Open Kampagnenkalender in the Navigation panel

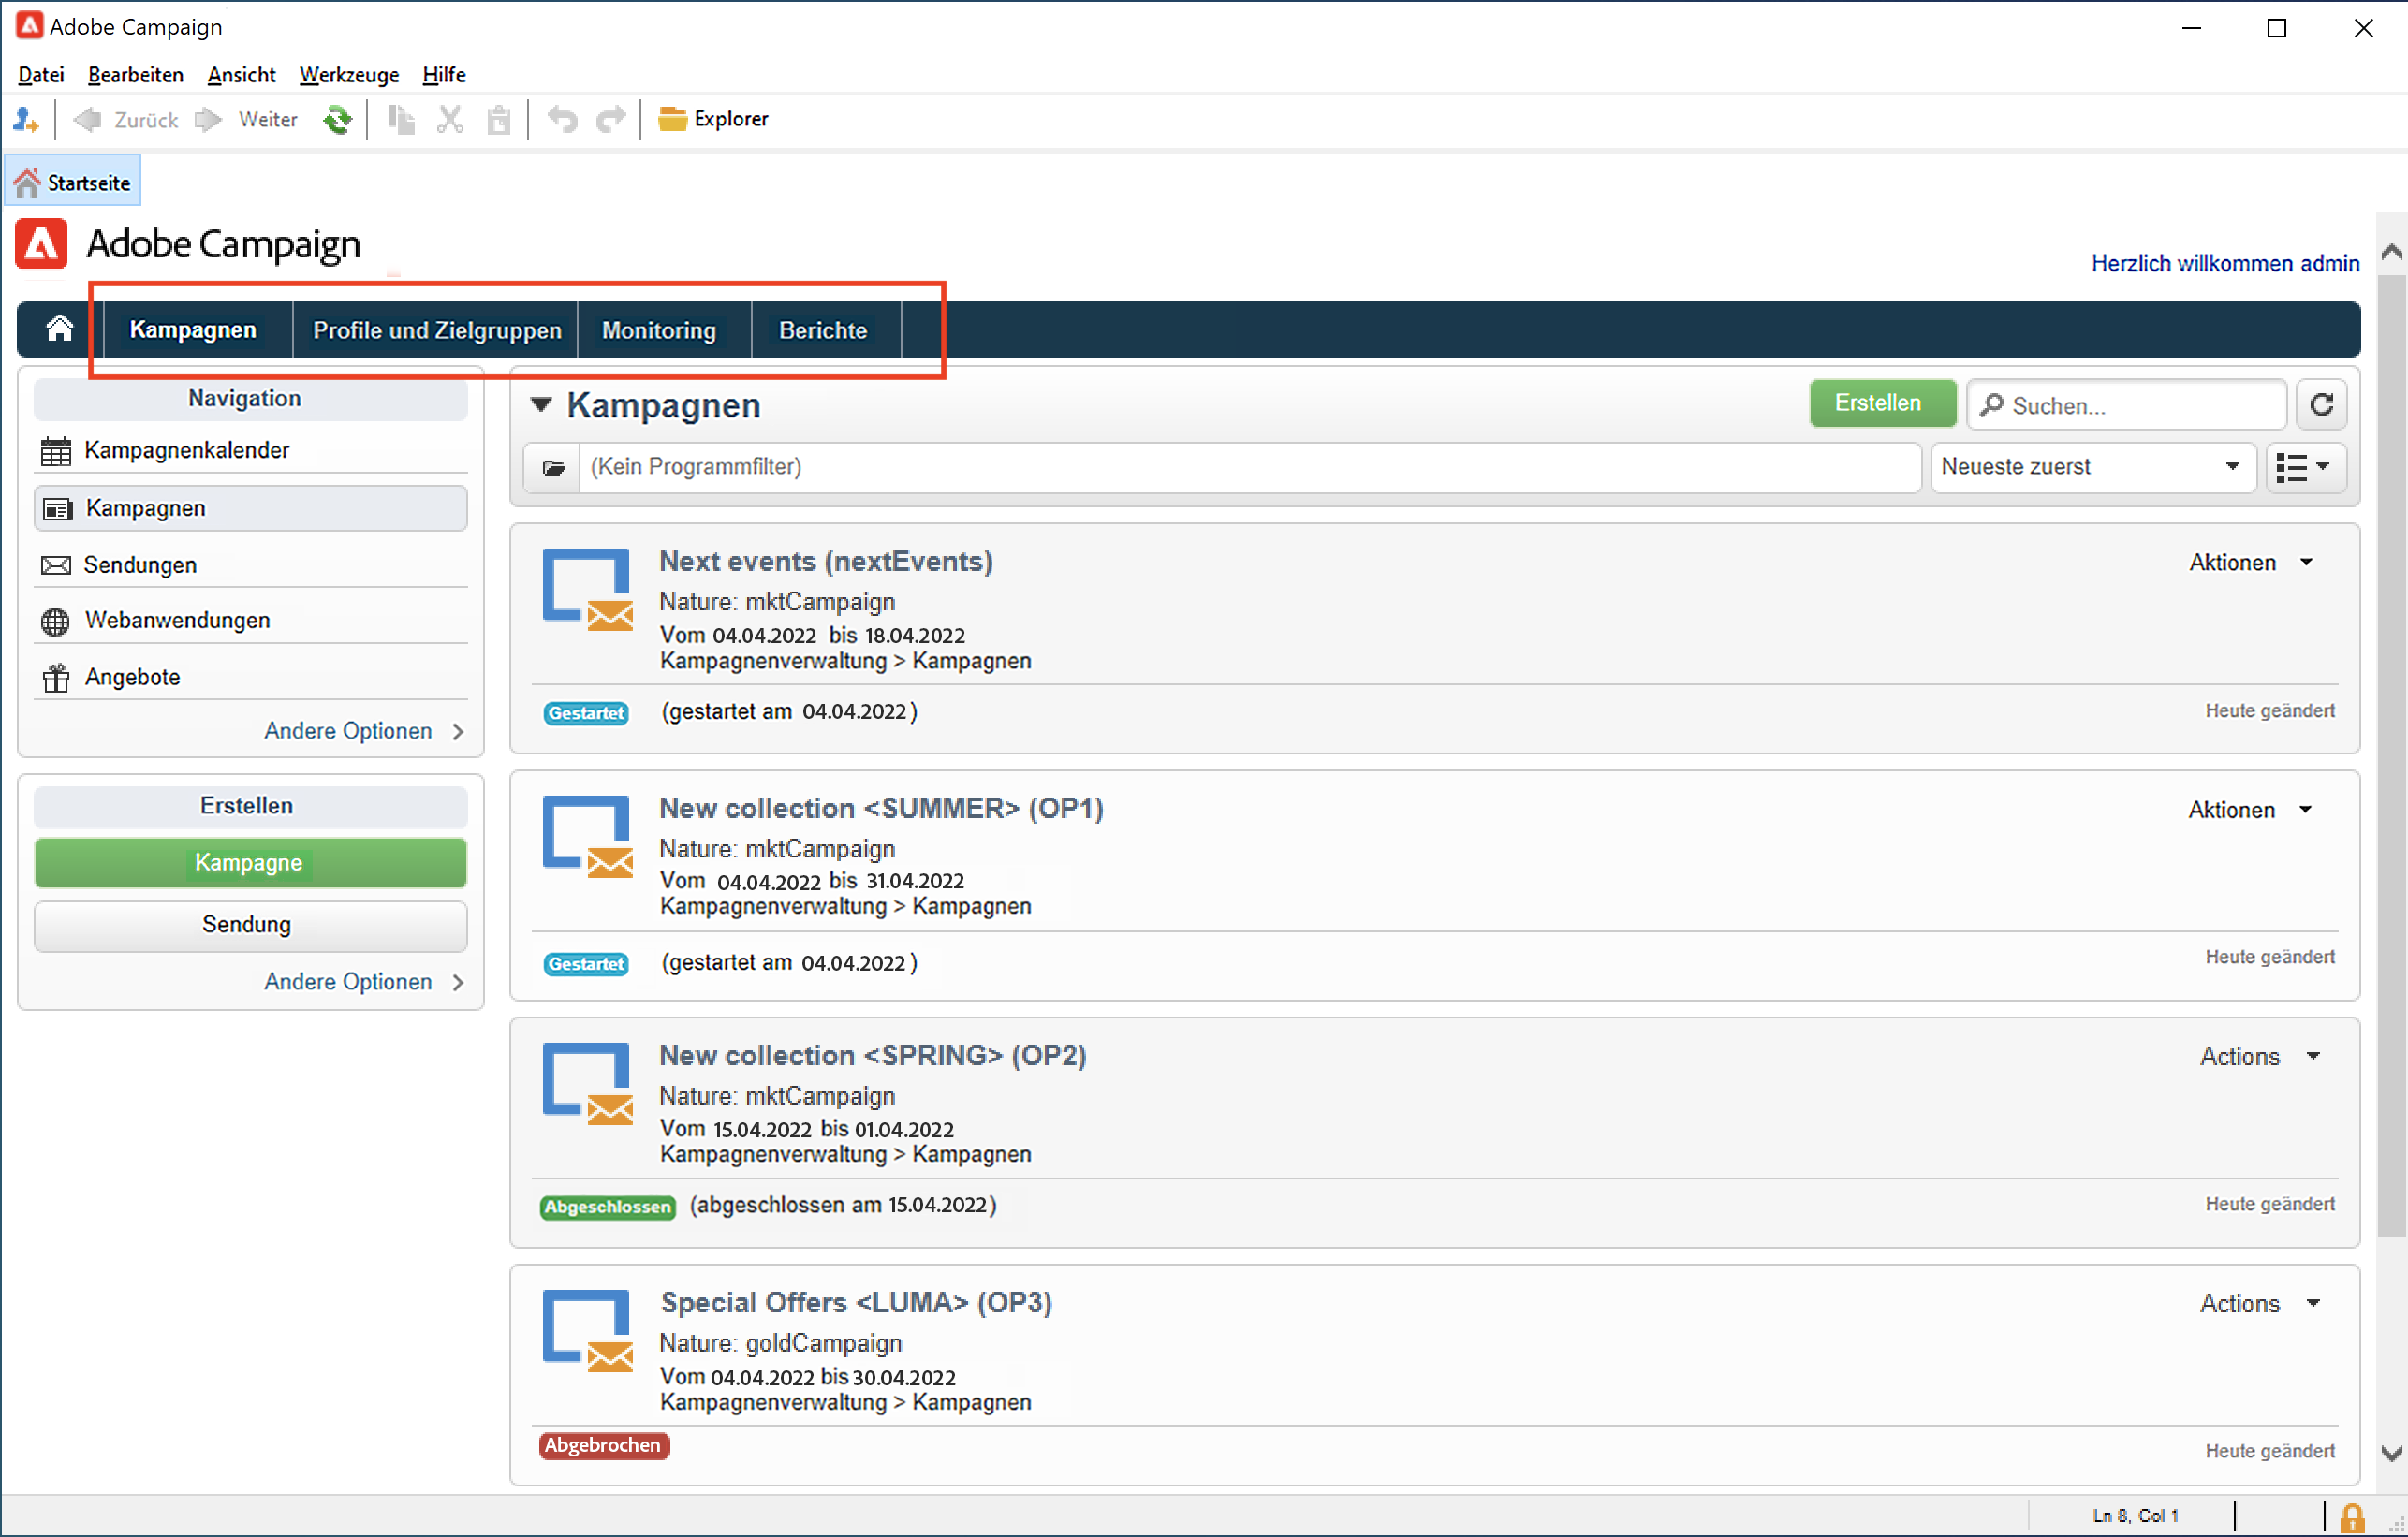187,451
